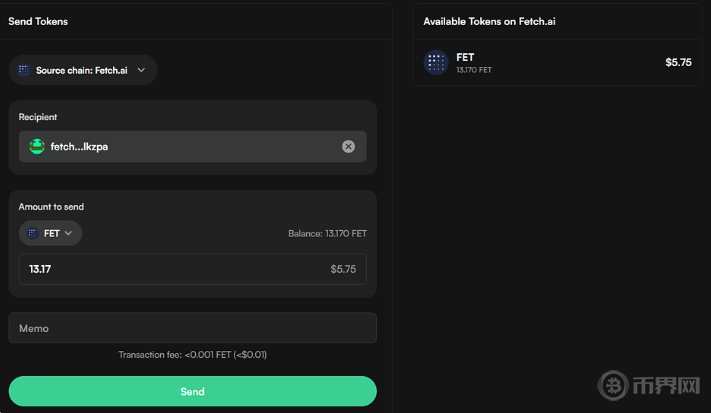Focus the Memo text field
This screenshot has height=413, width=711.
[x=192, y=328]
